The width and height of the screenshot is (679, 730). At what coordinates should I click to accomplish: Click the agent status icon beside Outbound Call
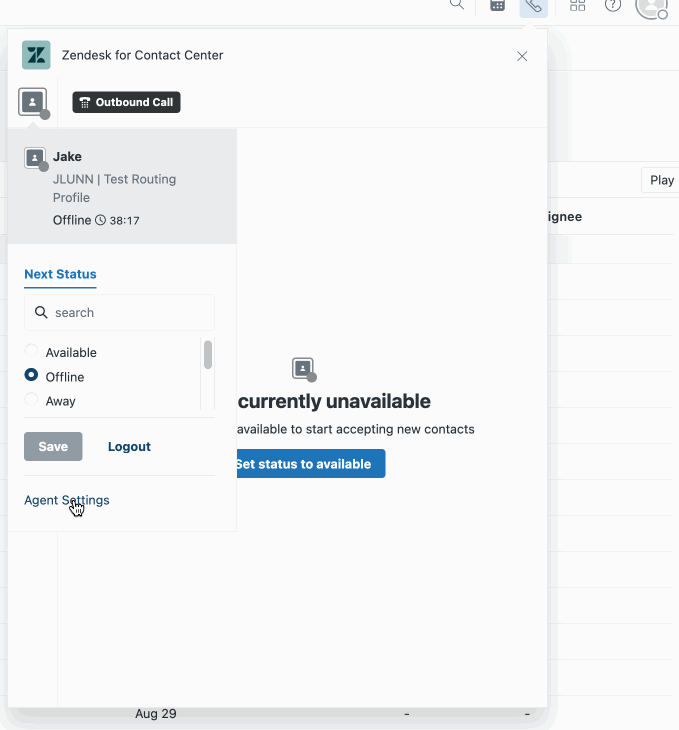click(33, 102)
